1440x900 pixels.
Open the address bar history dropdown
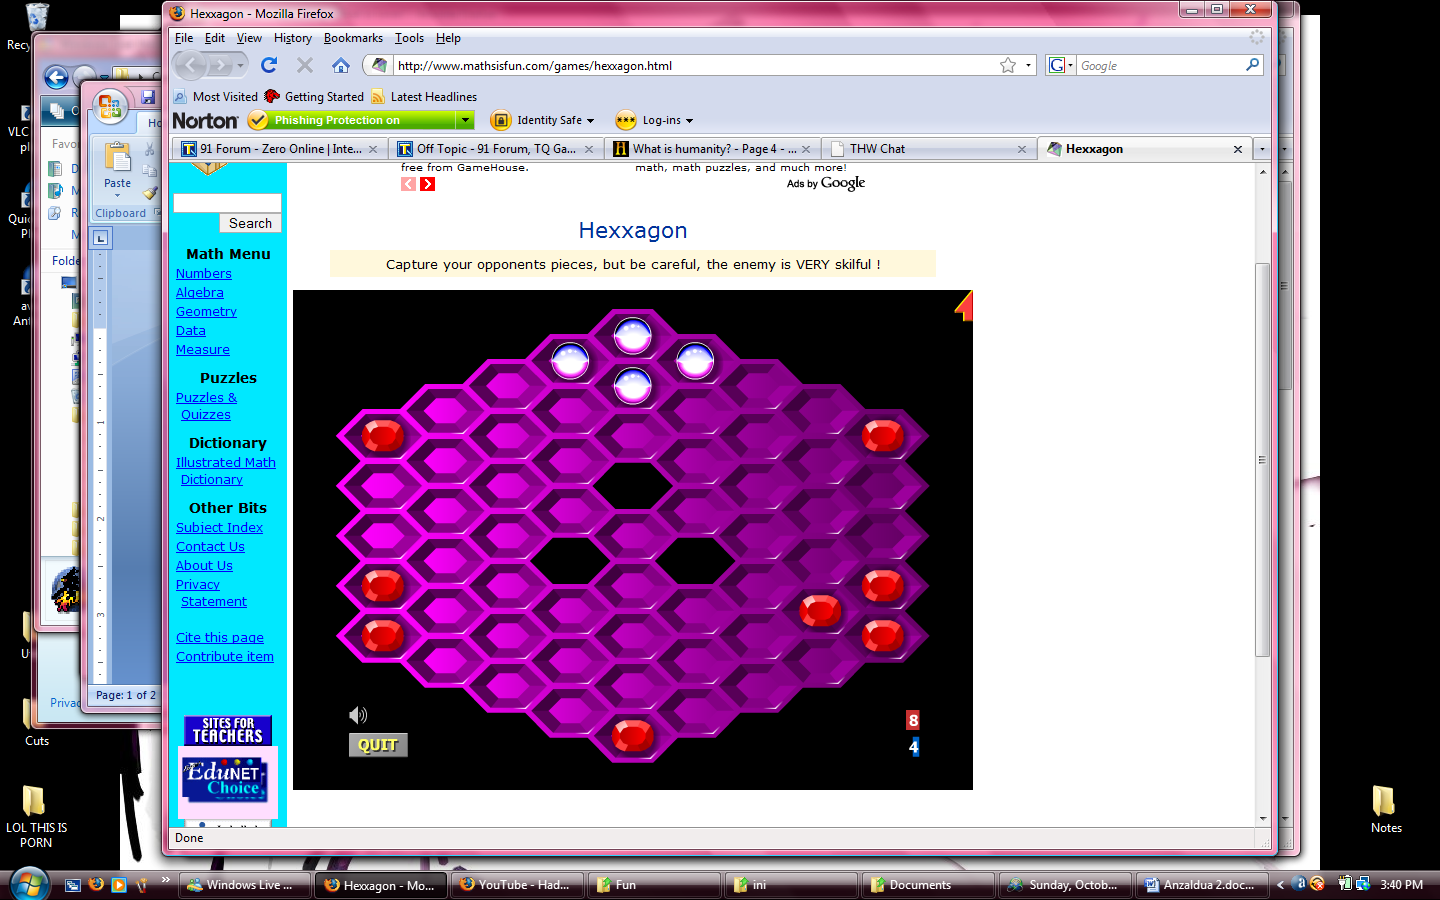[x=1028, y=65]
